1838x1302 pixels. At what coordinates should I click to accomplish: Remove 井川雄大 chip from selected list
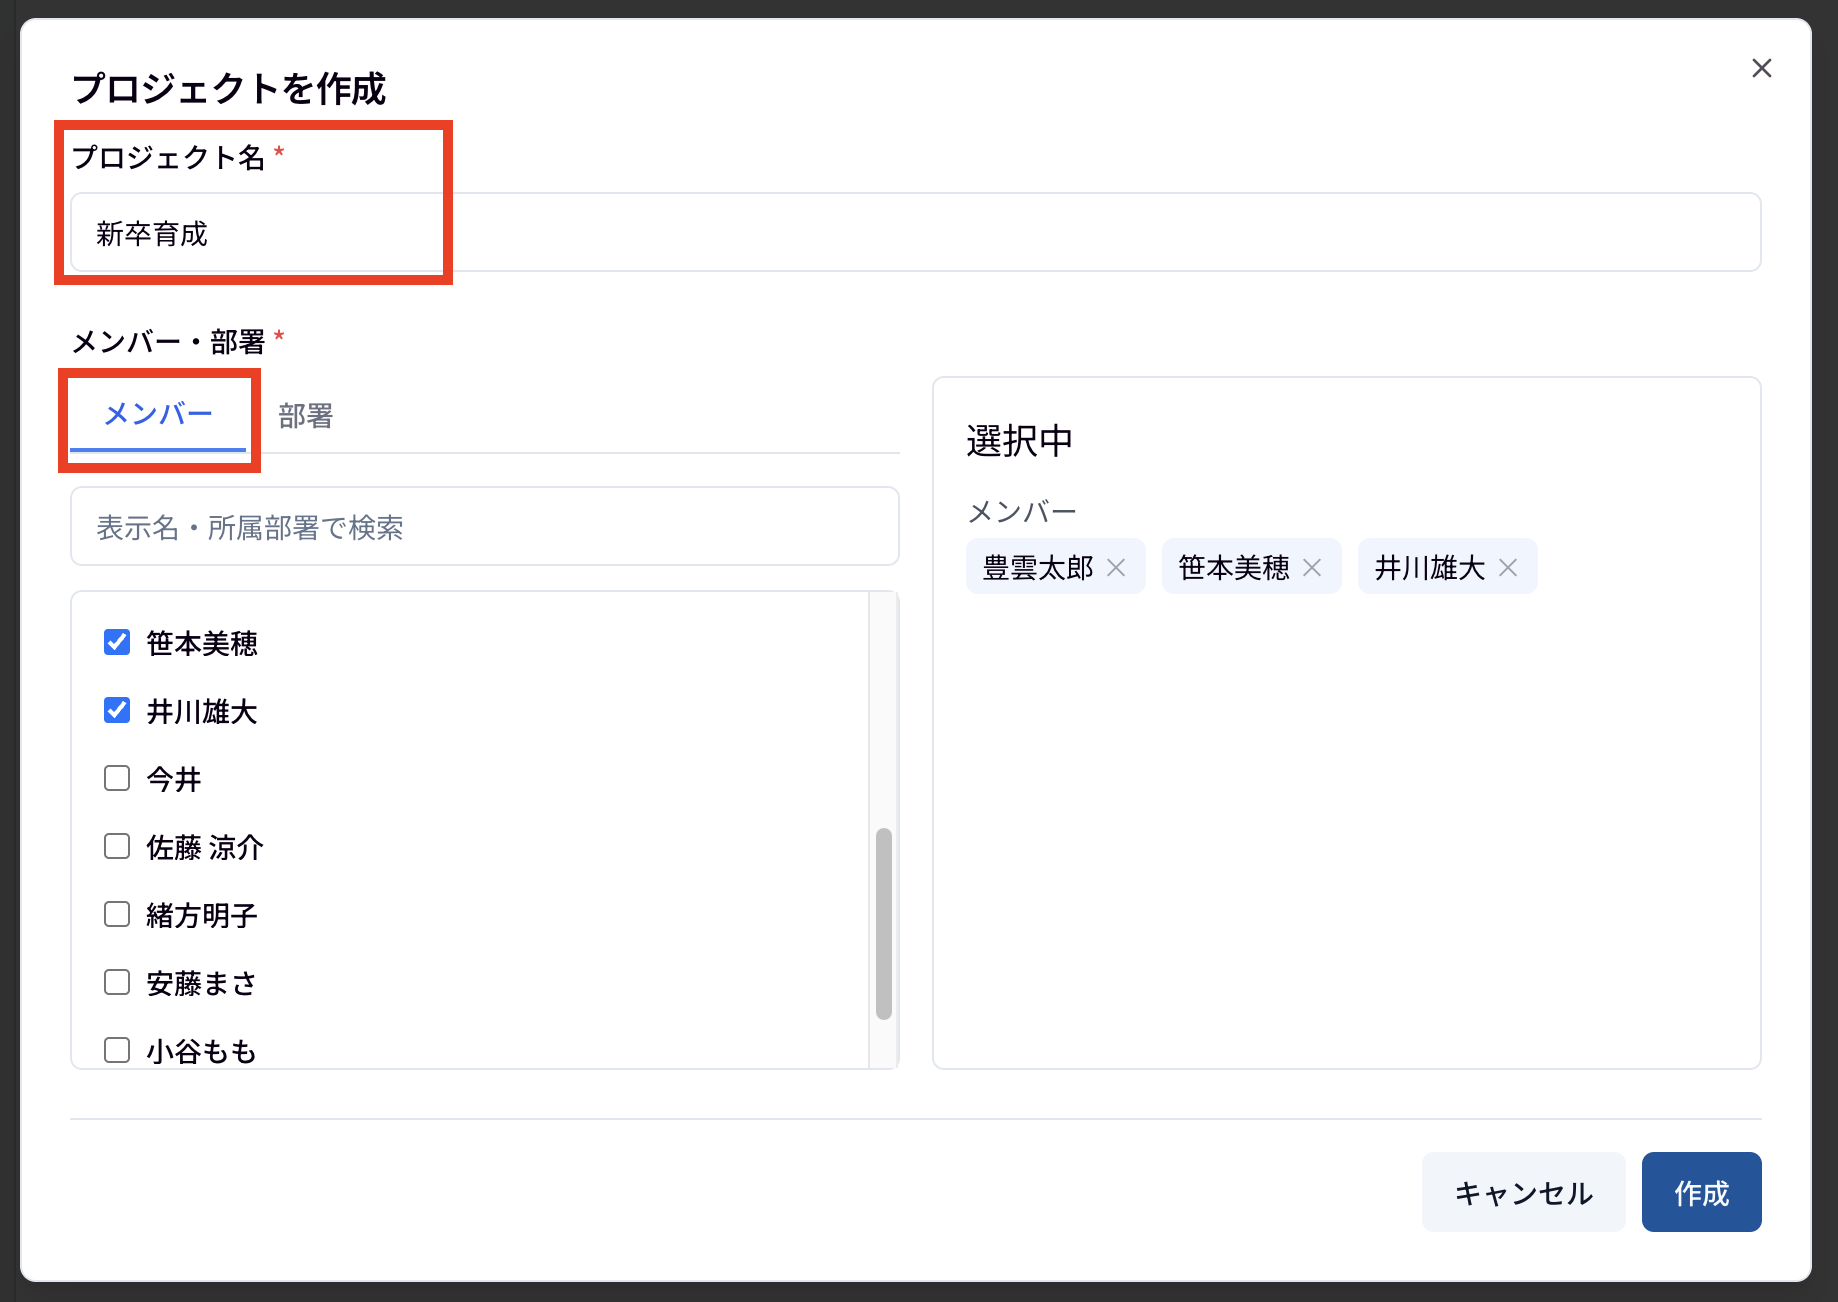pos(1508,568)
